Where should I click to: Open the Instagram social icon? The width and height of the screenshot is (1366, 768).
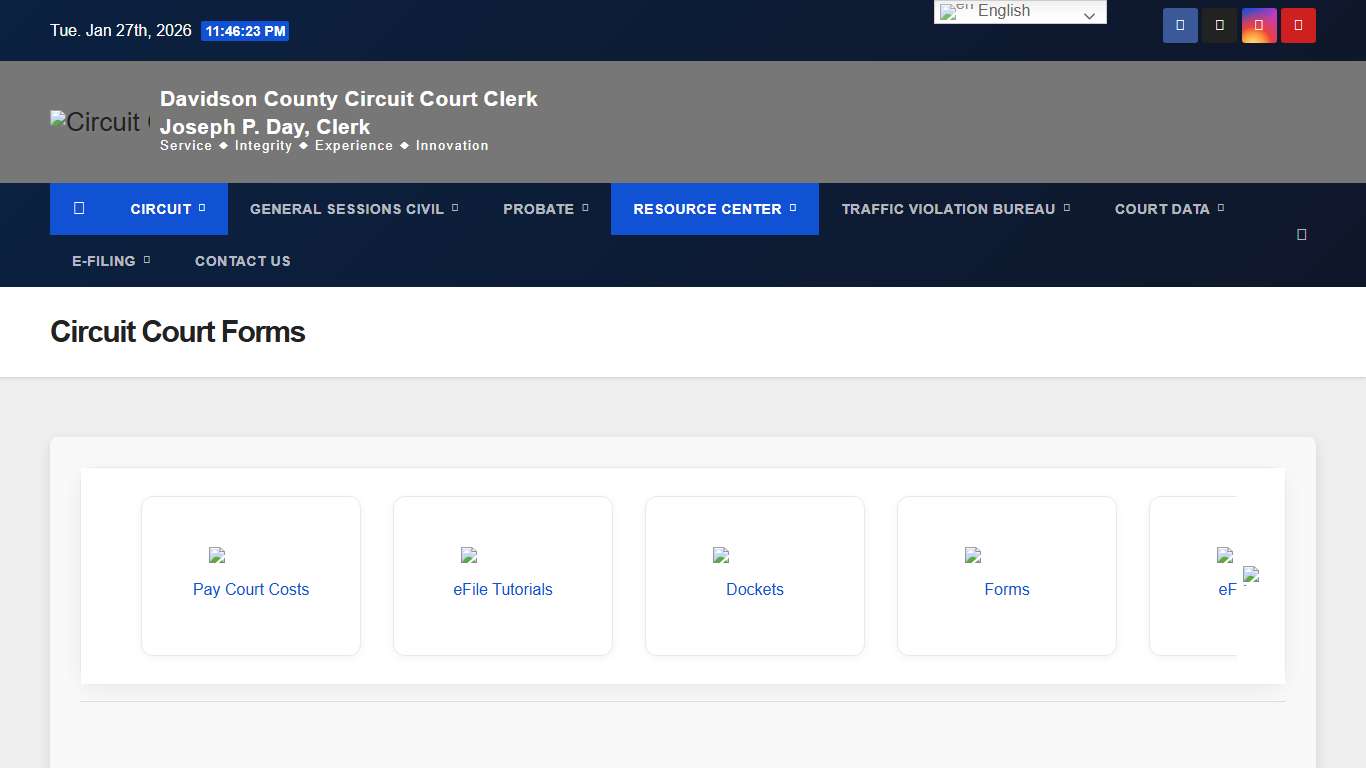pyautogui.click(x=1258, y=25)
